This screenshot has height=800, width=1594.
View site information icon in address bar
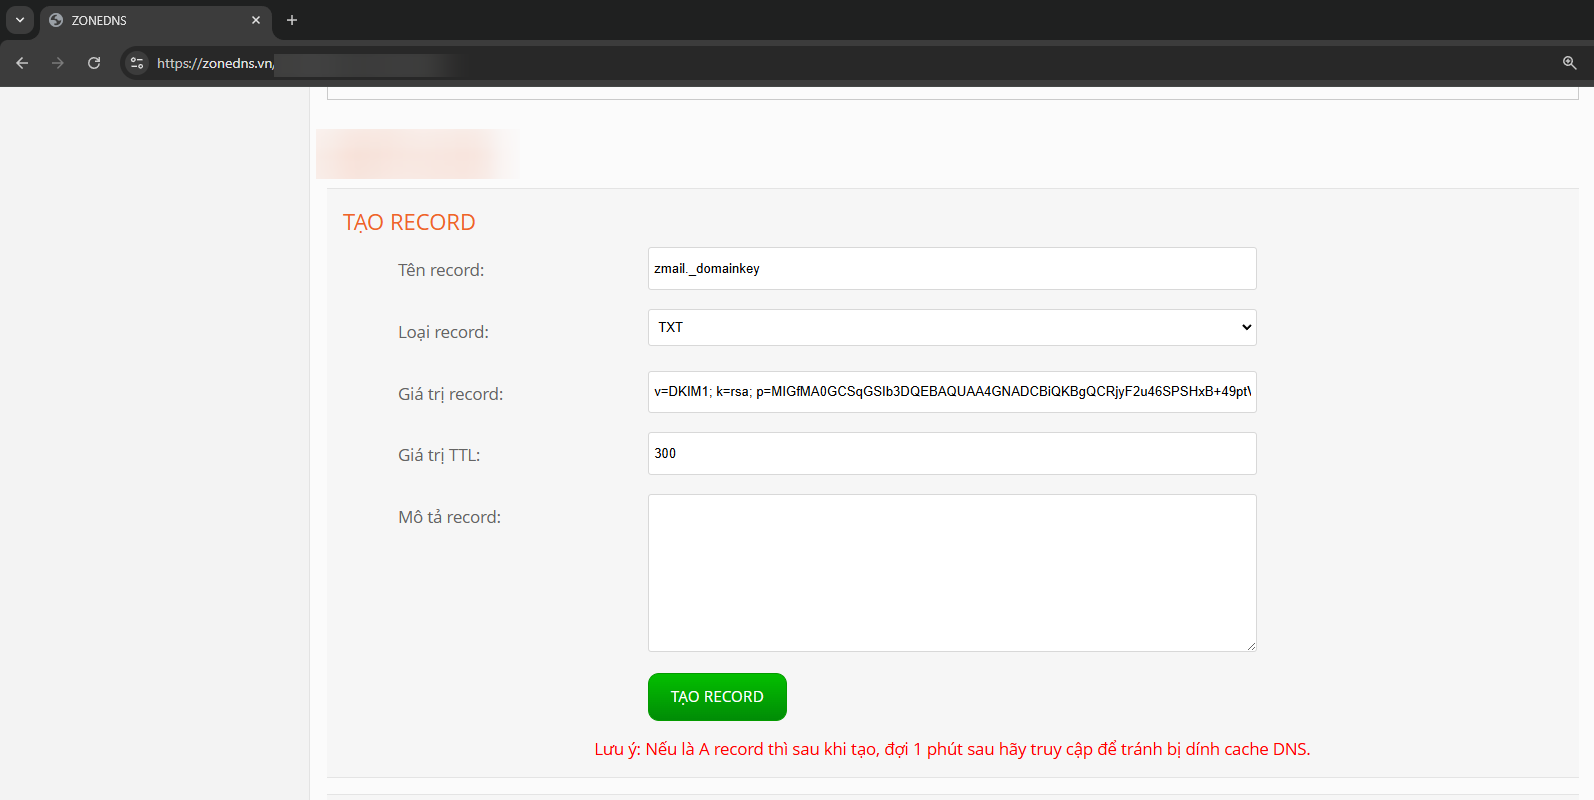[x=137, y=63]
